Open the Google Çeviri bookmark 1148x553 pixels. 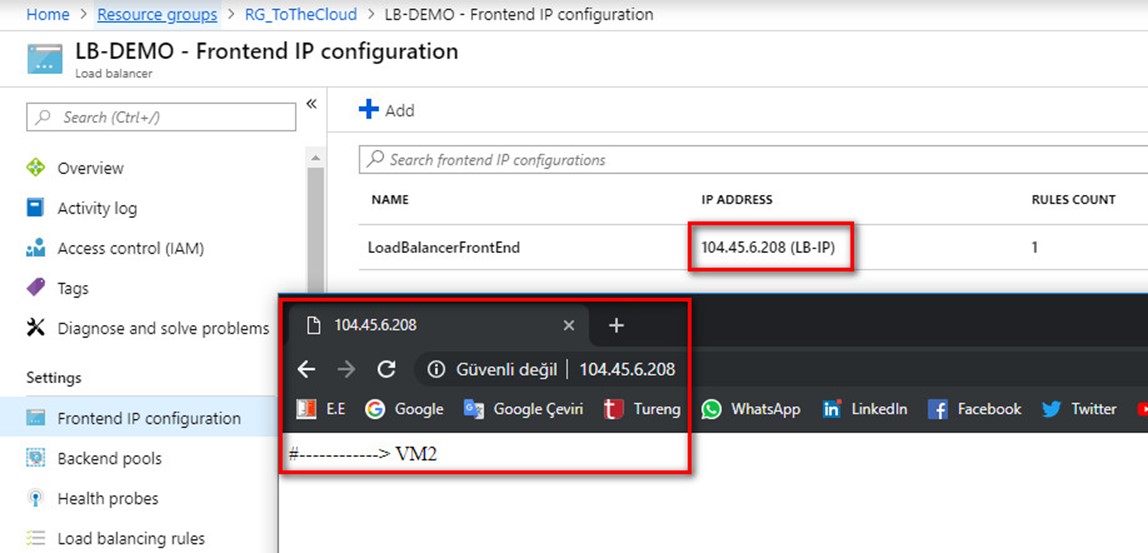(x=523, y=409)
